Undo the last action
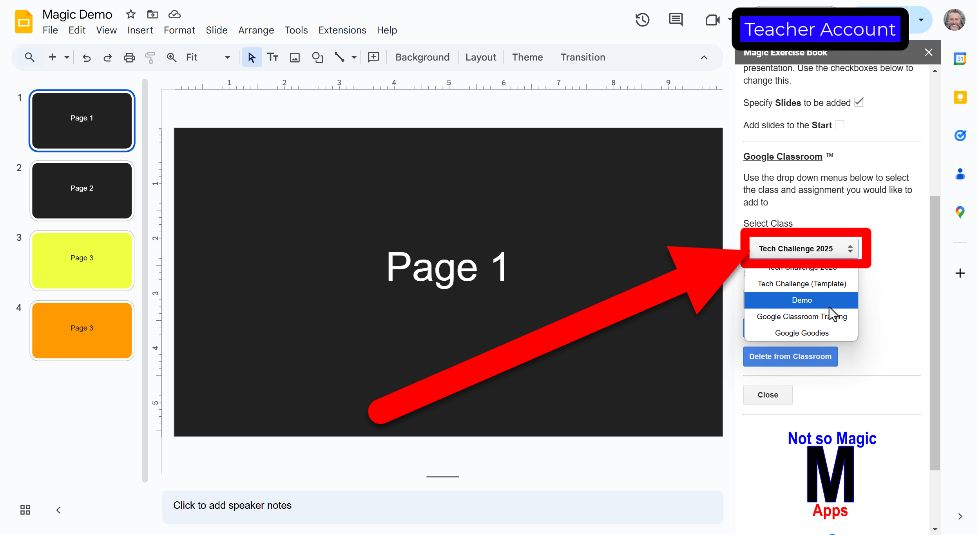 pyautogui.click(x=87, y=57)
